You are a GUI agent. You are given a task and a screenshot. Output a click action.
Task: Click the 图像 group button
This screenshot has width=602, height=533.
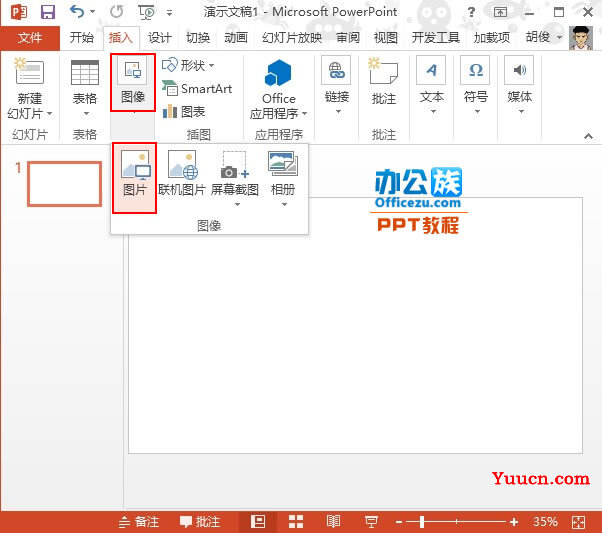pyautogui.click(x=133, y=83)
